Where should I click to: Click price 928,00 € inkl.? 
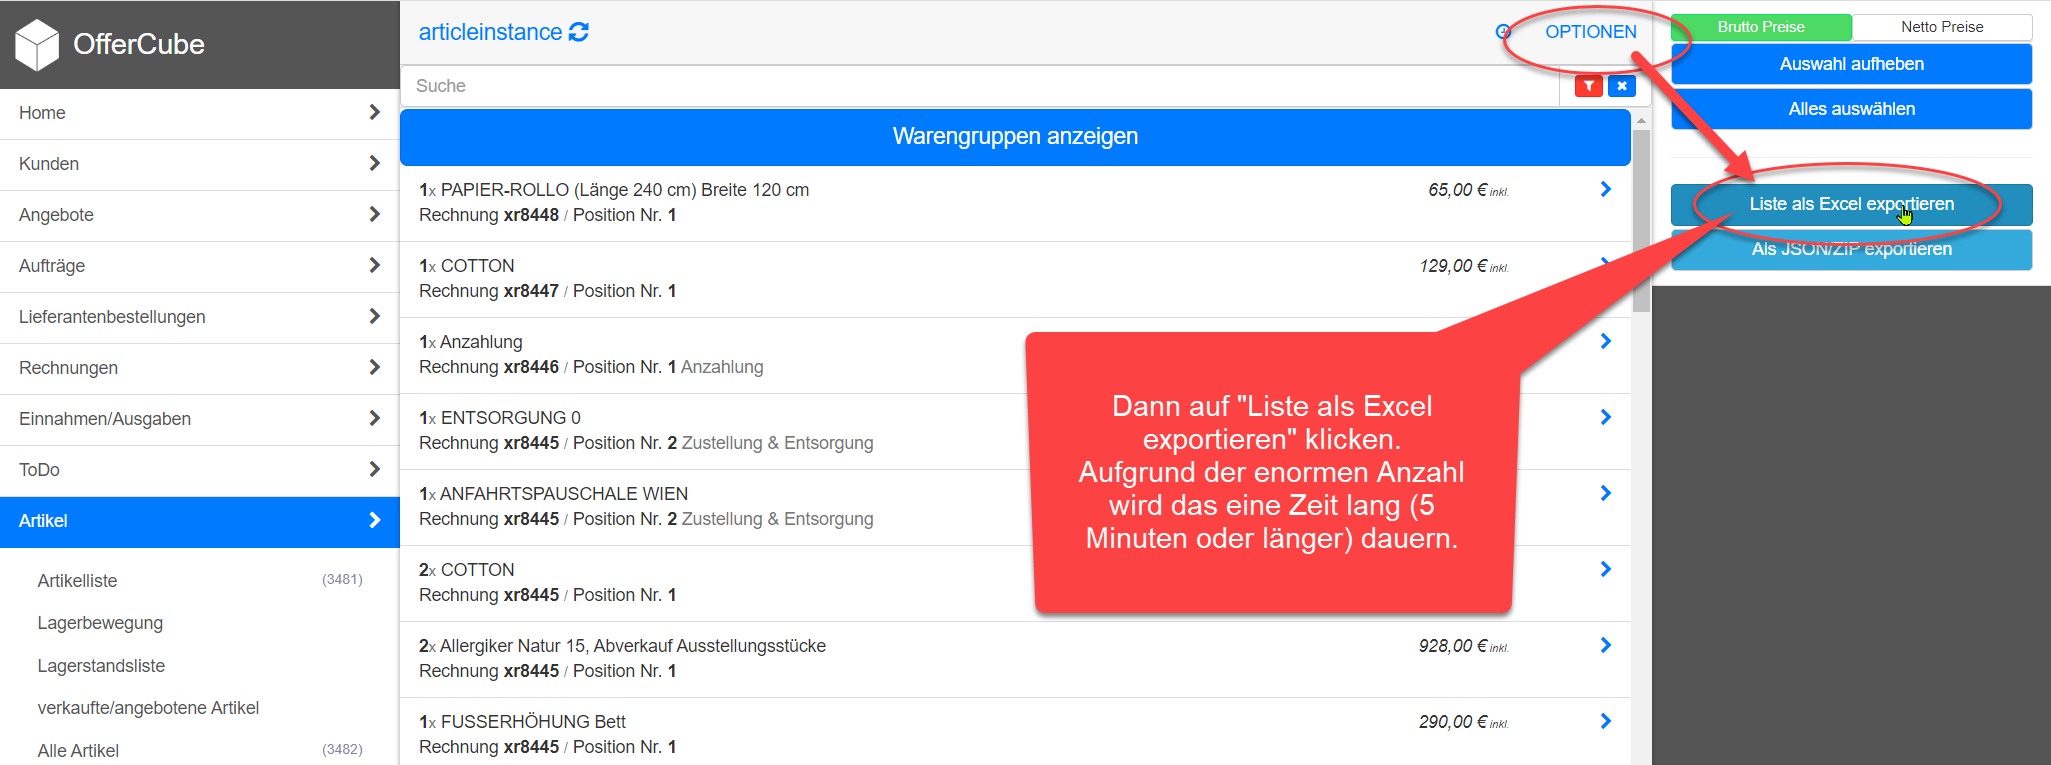pyautogui.click(x=1463, y=646)
